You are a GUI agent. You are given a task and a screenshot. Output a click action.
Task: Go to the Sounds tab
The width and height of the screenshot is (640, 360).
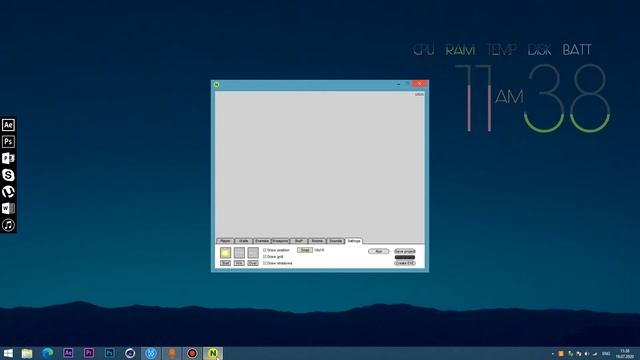[336, 241]
